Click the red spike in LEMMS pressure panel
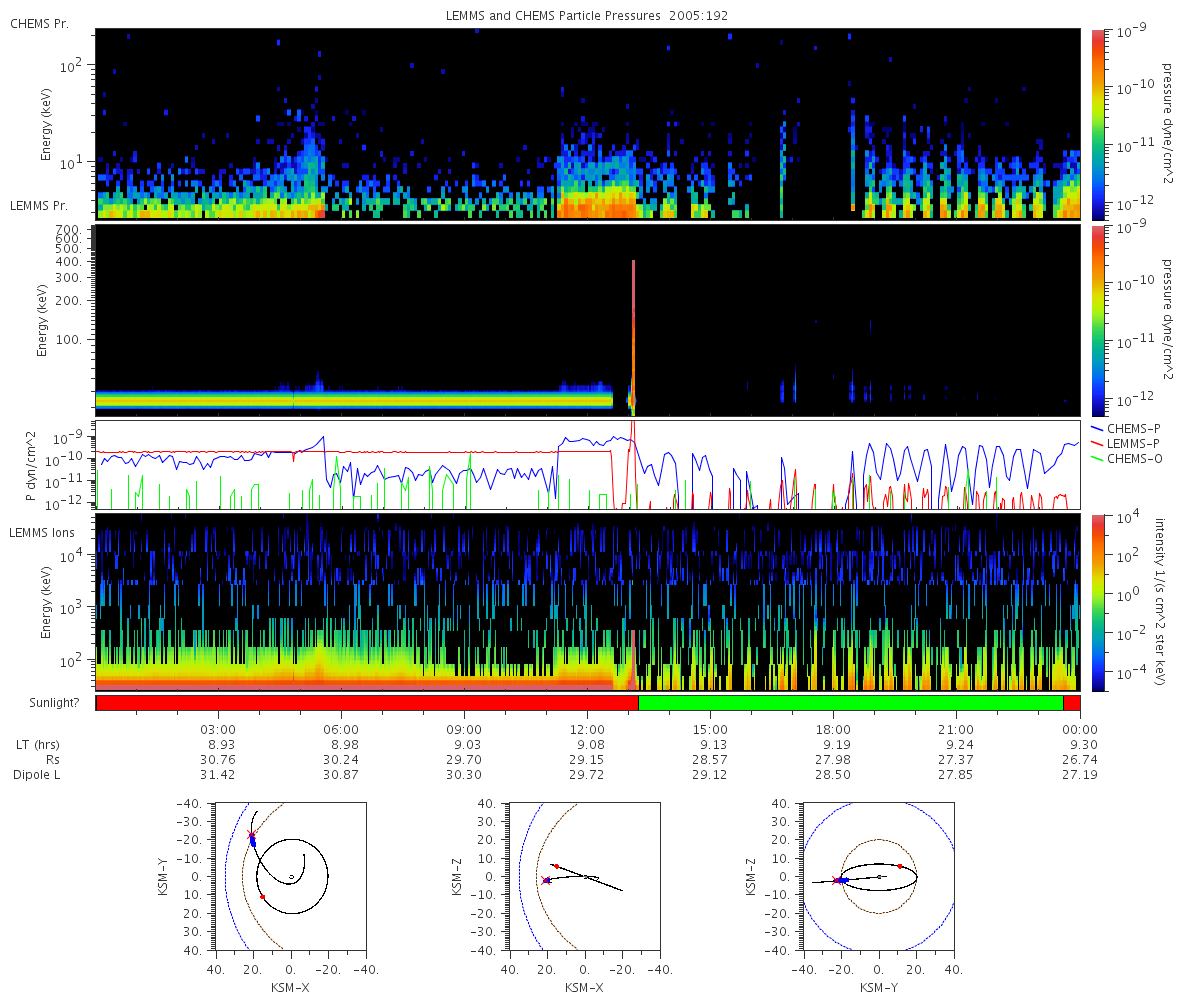This screenshot has height=1000, width=1200. (x=633, y=337)
